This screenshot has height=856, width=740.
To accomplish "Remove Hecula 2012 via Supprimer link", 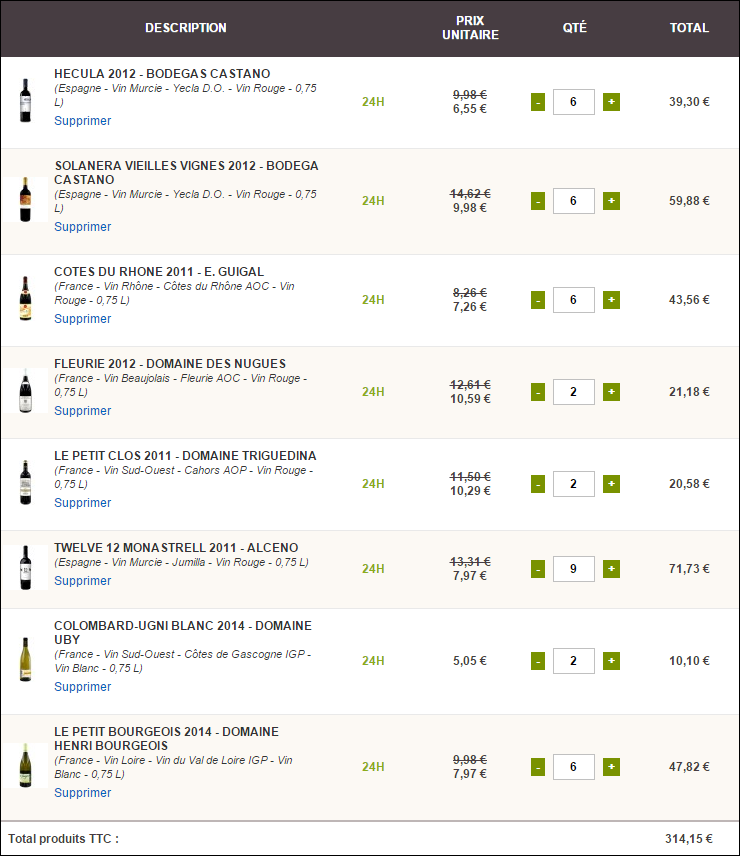I will pyautogui.click(x=83, y=121).
